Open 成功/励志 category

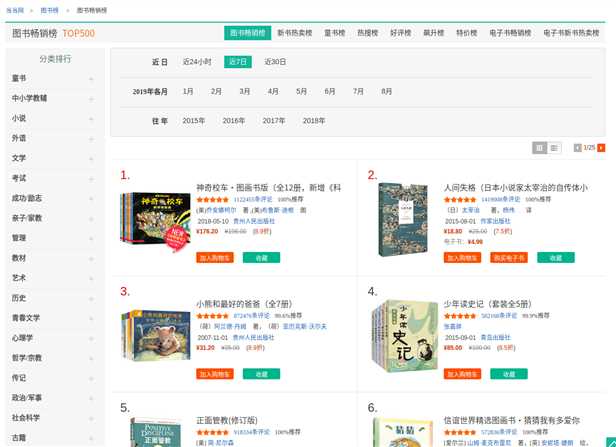click(27, 198)
